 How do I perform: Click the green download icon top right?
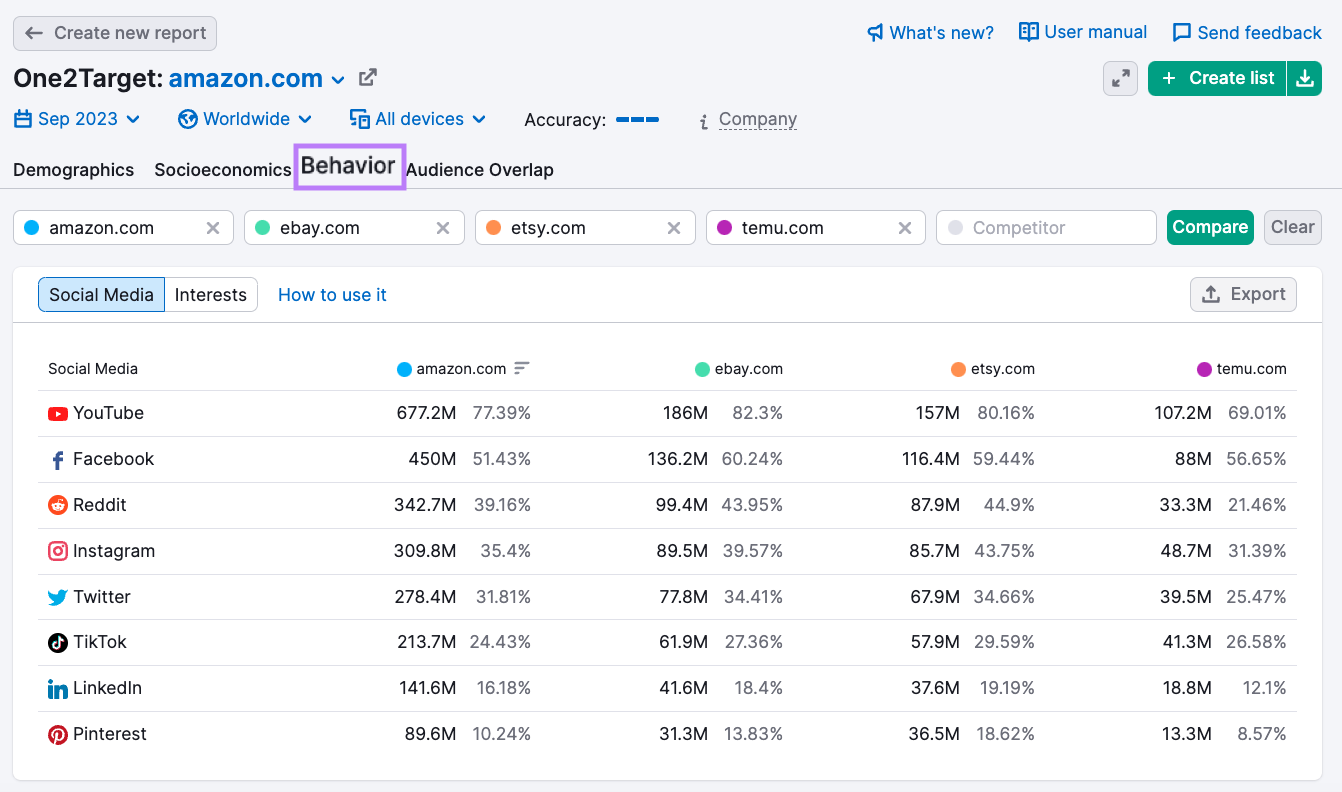tap(1305, 78)
